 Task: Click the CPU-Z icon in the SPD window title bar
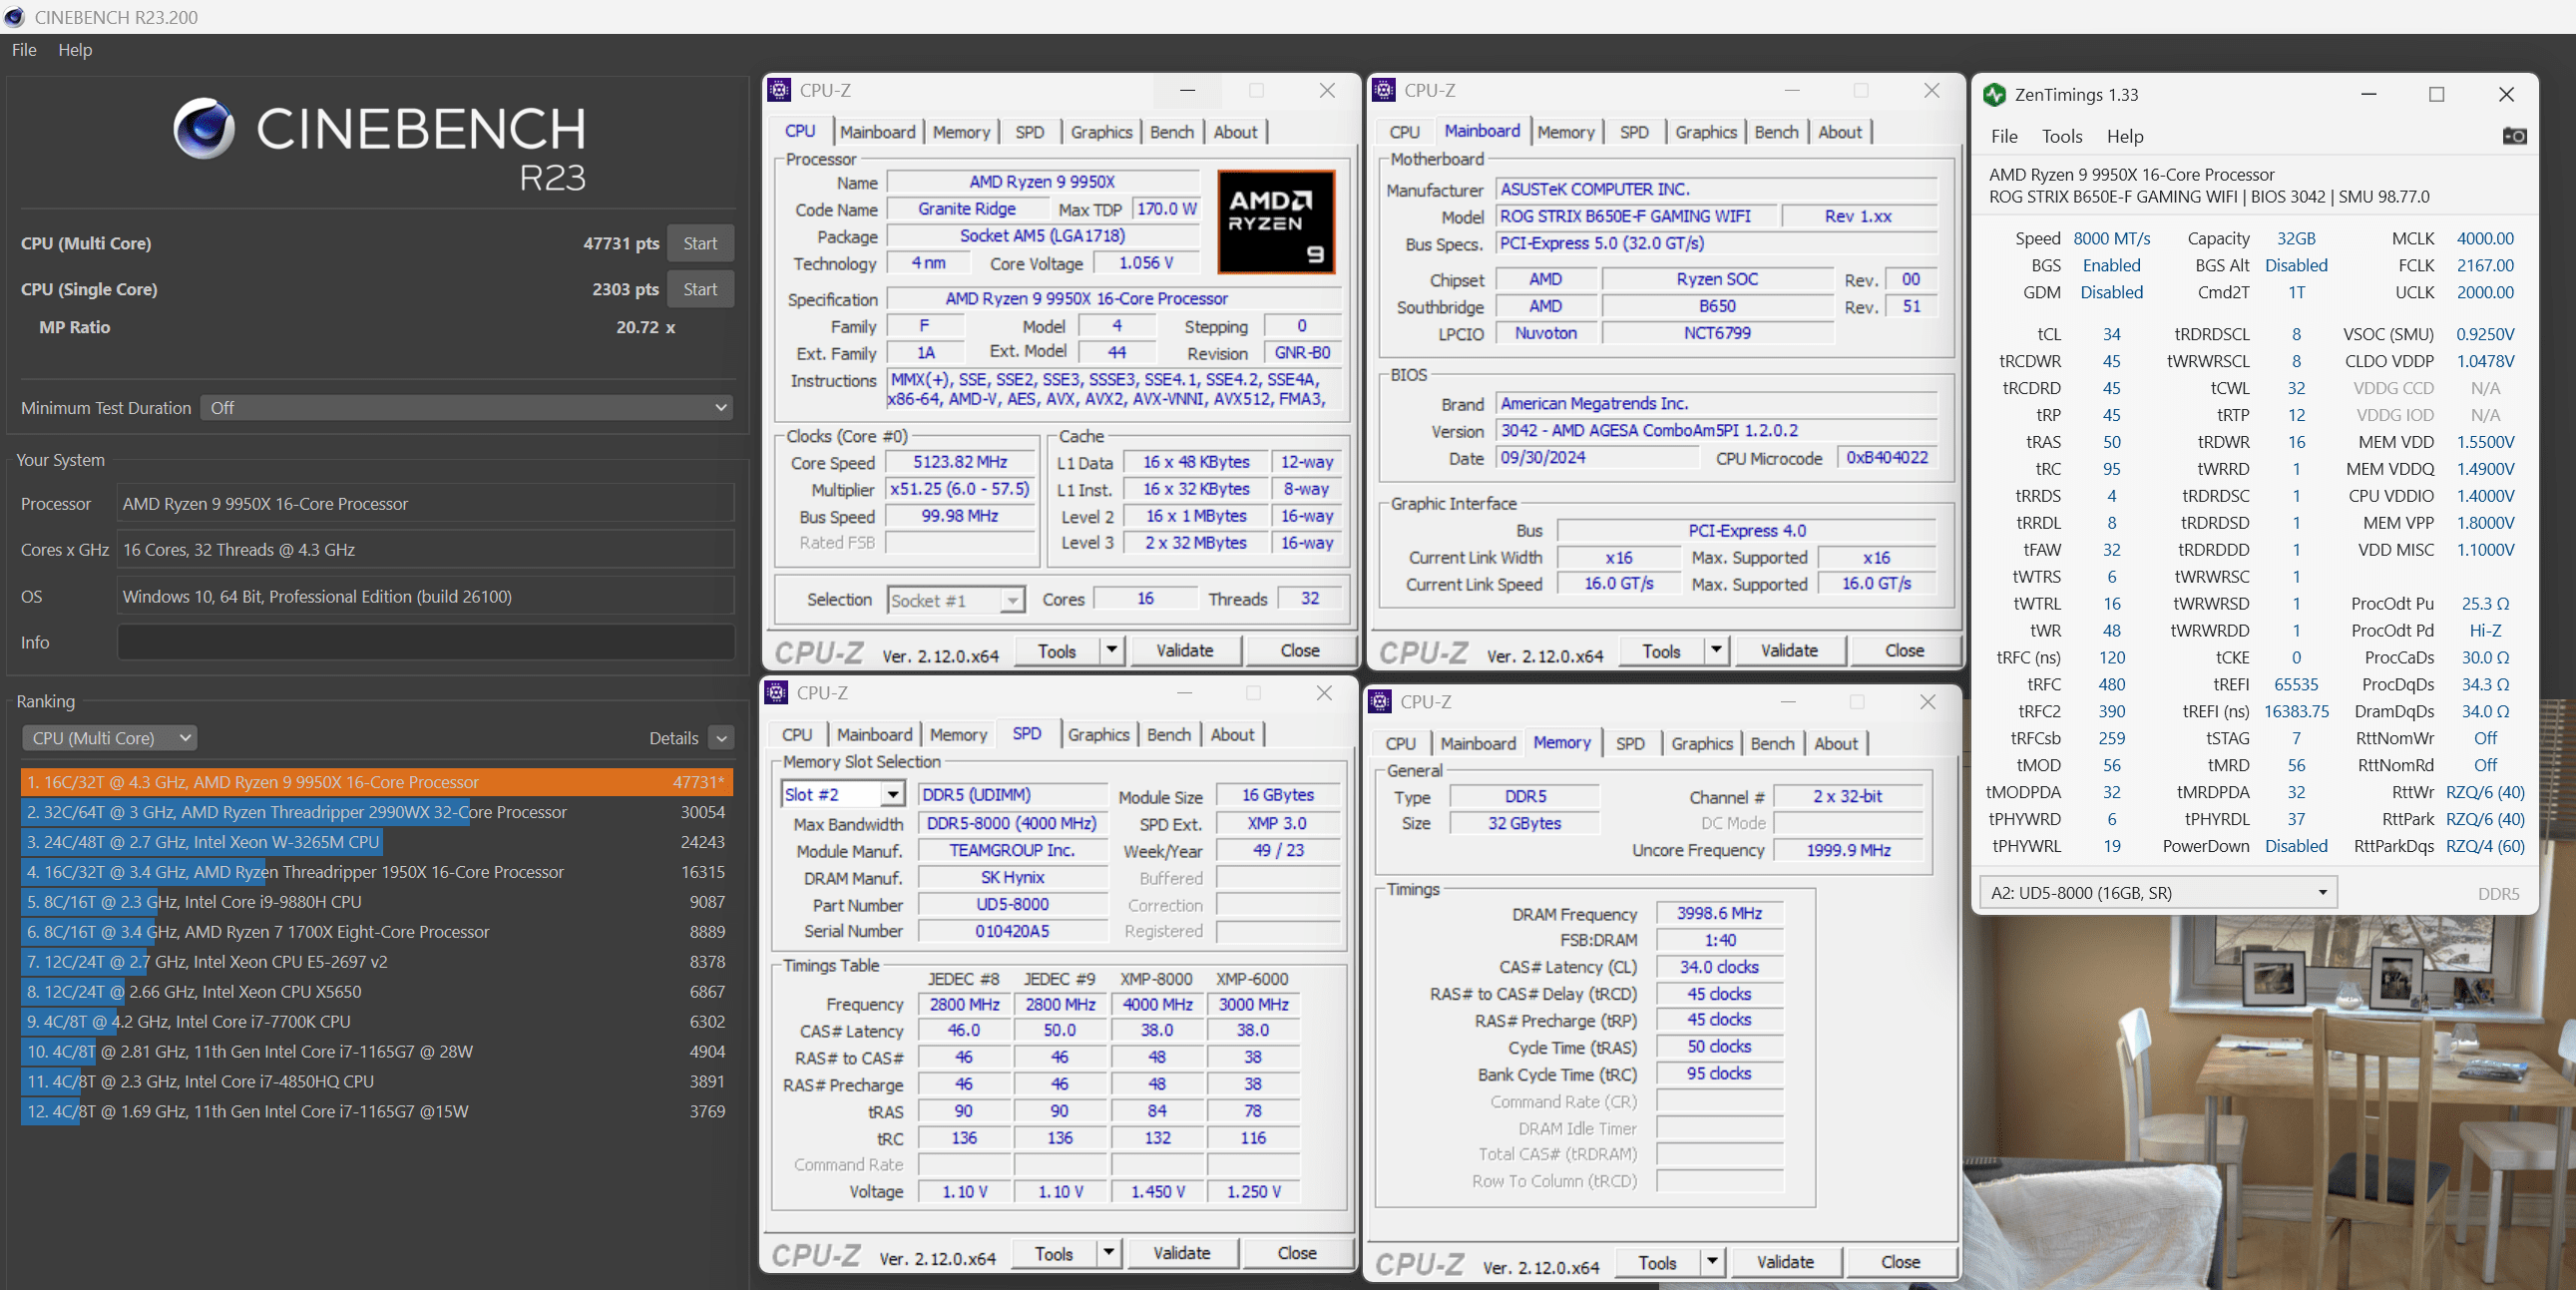coord(776,693)
